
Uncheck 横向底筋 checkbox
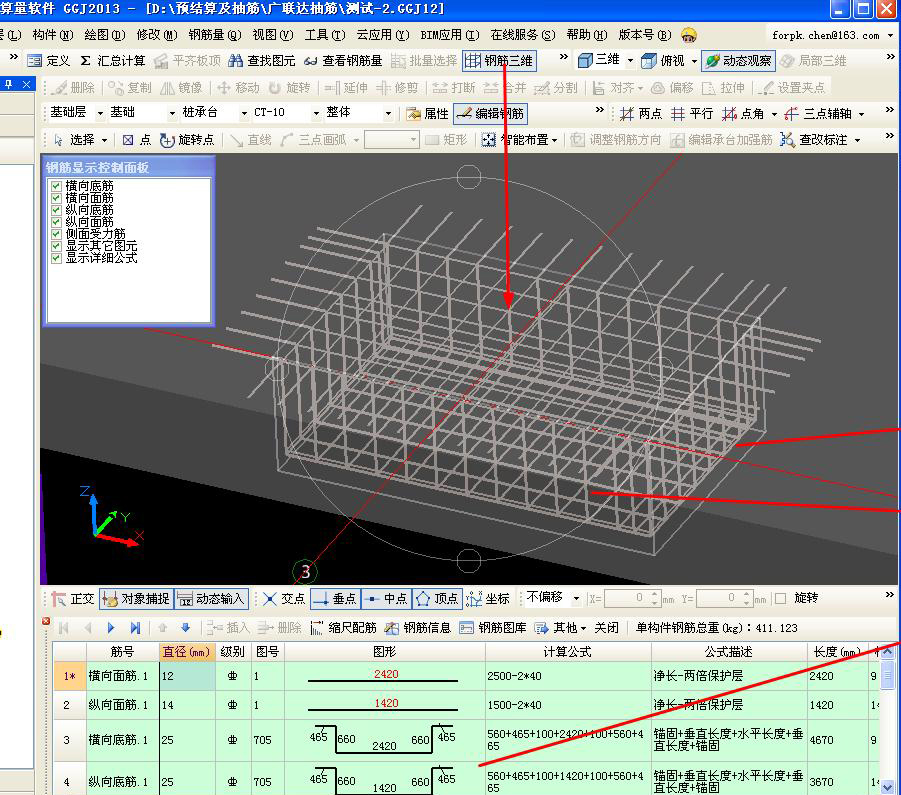pos(56,186)
